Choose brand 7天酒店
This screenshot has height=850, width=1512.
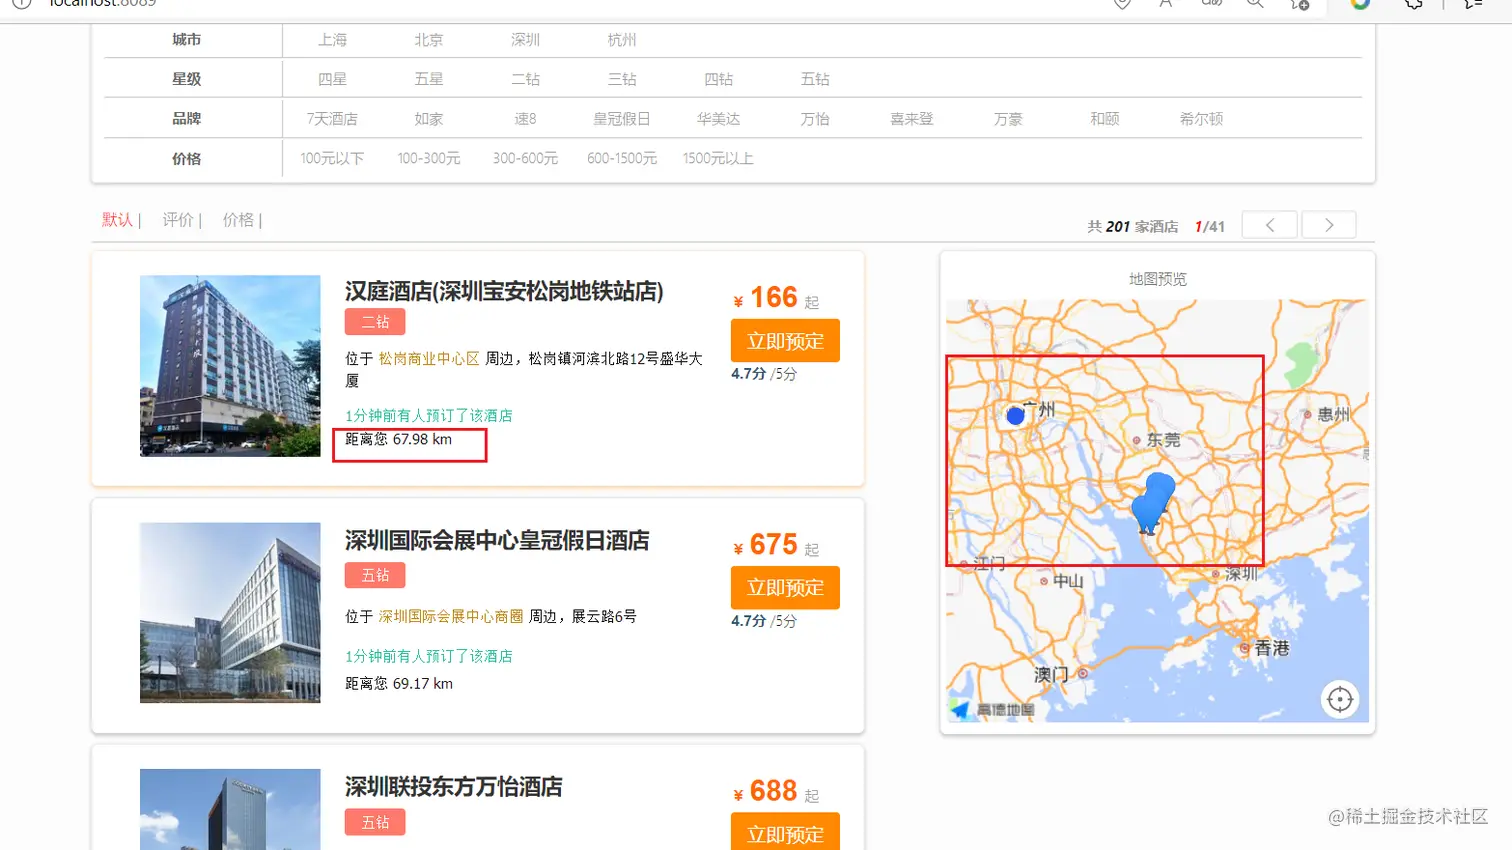(x=332, y=119)
